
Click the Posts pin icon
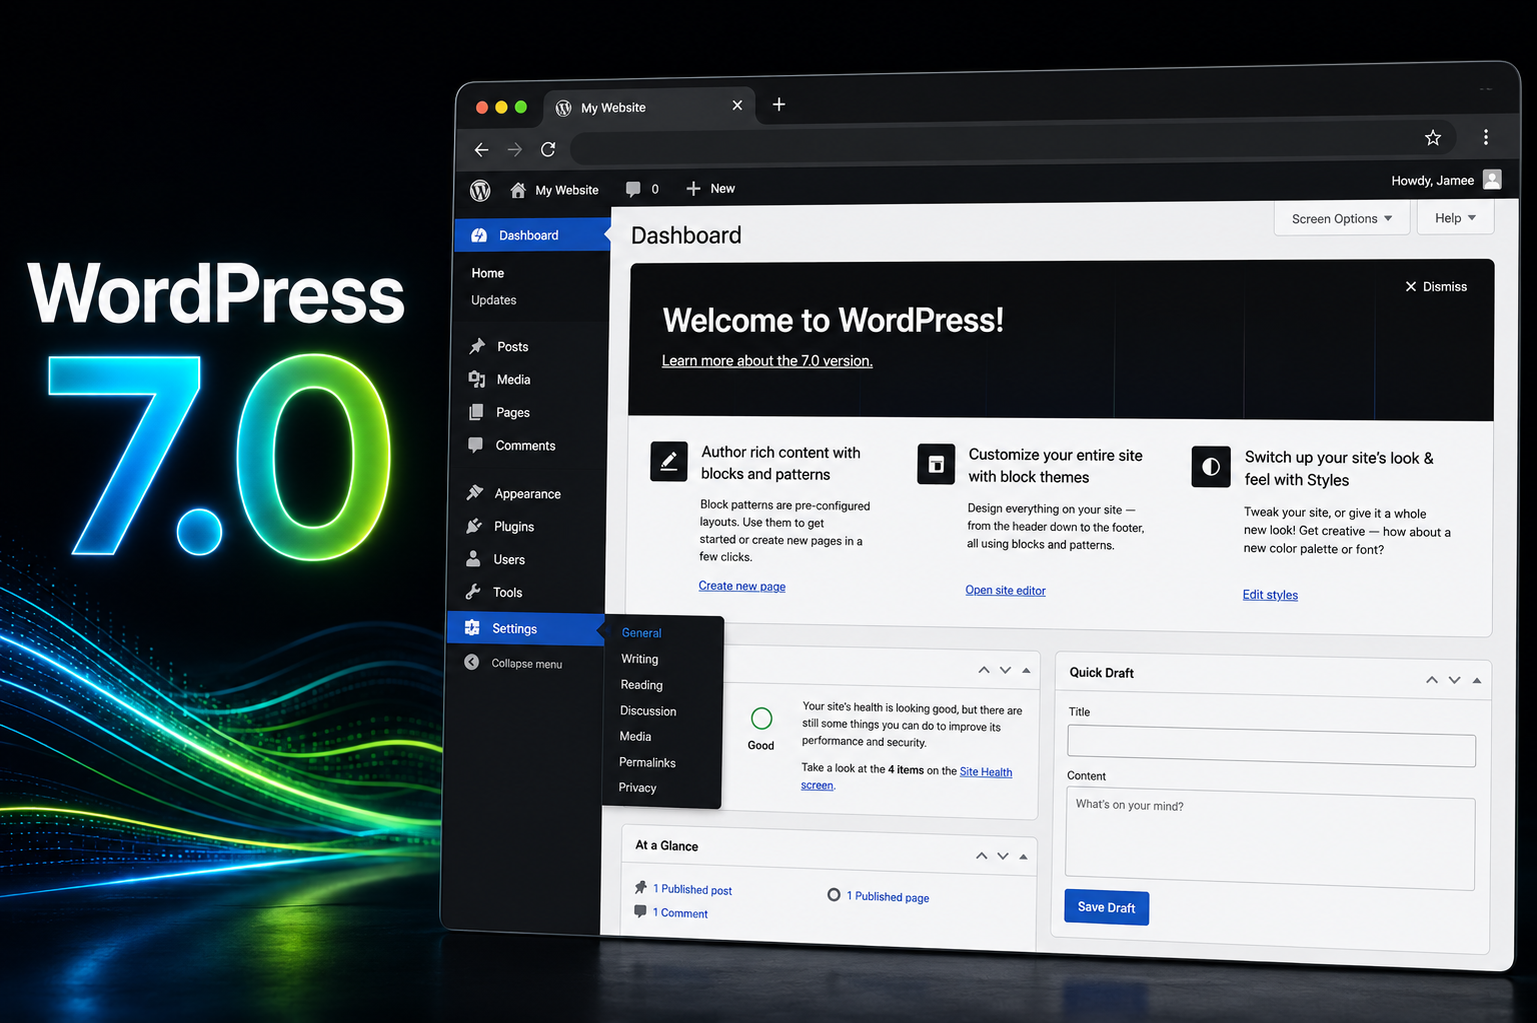tap(477, 346)
